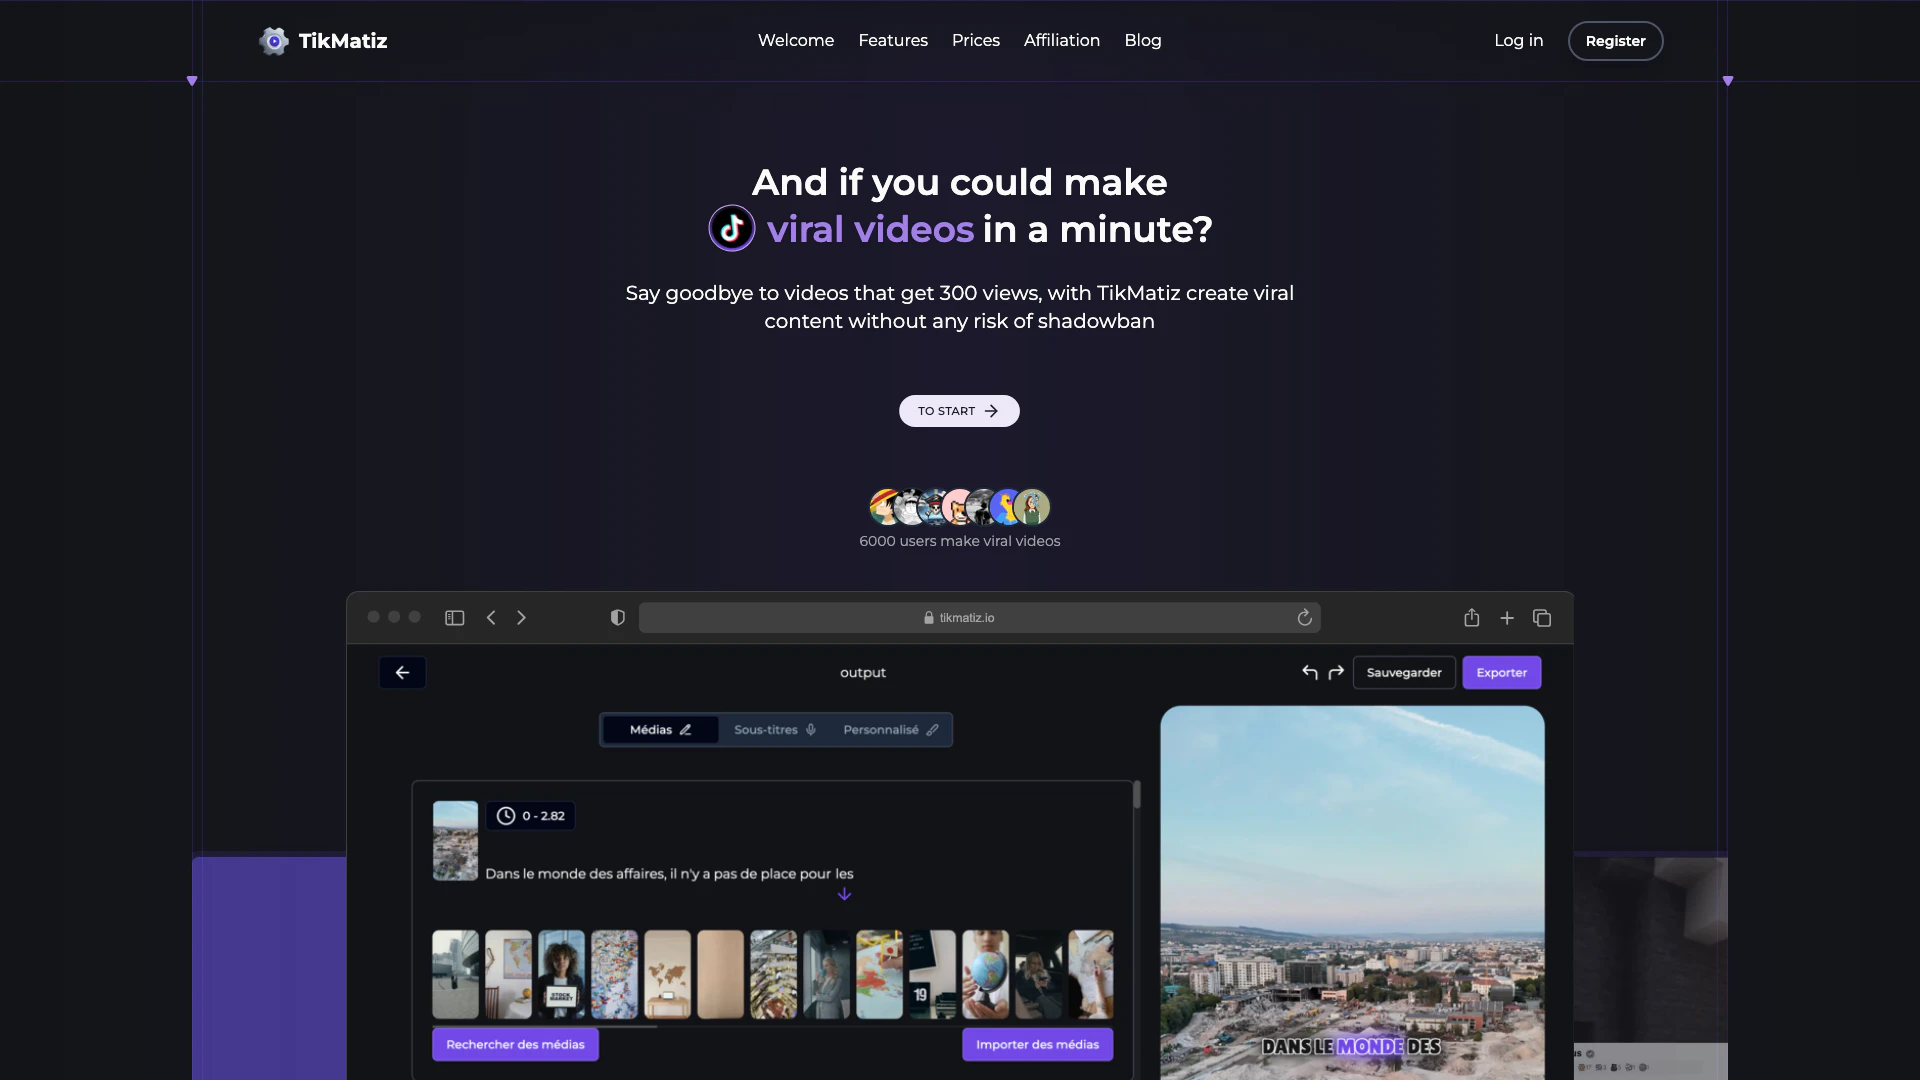
Task: Click the undo arrow icon
Action: 1310,673
